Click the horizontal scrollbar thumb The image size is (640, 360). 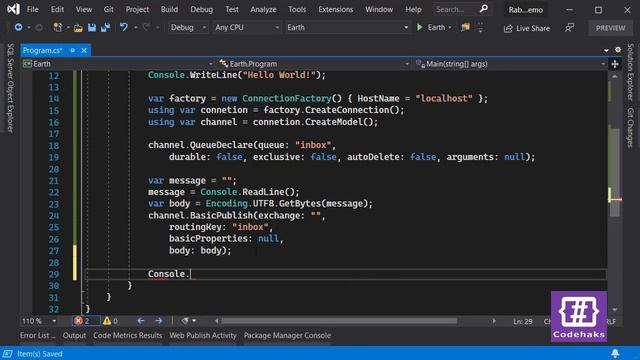tap(339, 321)
